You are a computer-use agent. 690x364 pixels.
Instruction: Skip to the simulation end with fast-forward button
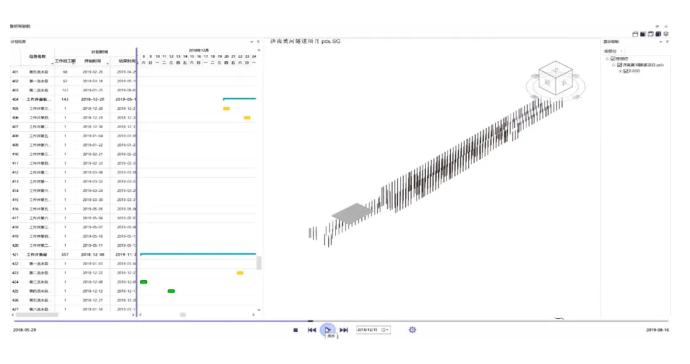344,330
